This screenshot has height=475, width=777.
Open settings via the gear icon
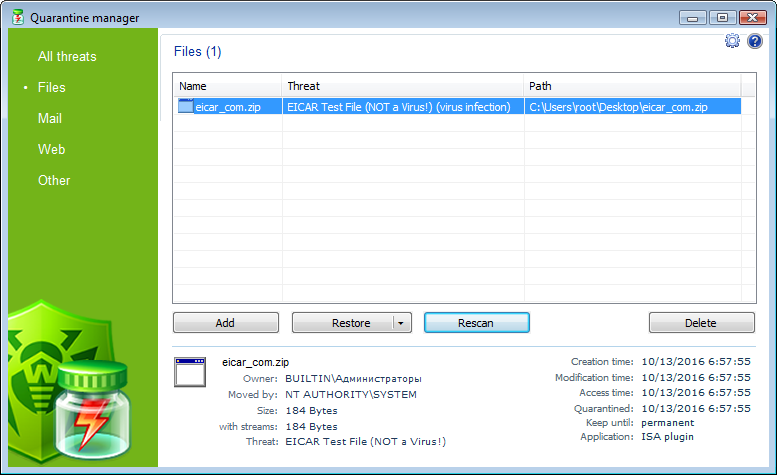click(732, 41)
